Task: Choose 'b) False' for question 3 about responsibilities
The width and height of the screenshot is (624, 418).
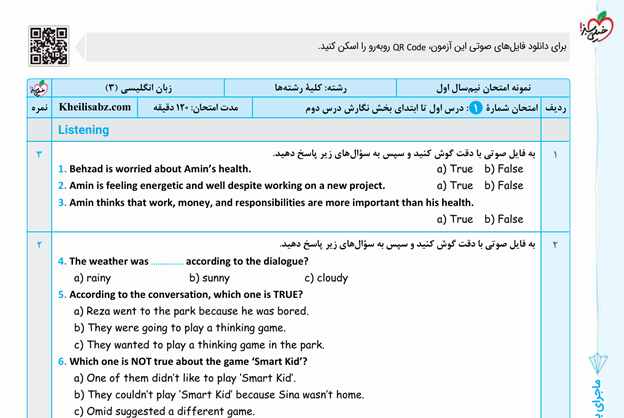Action: pos(504,219)
